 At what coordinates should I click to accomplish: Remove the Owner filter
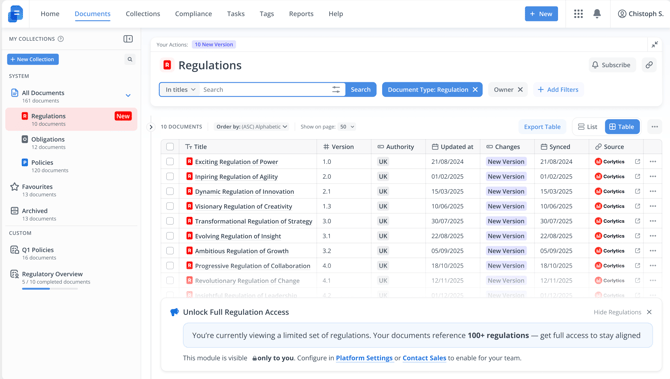(520, 89)
